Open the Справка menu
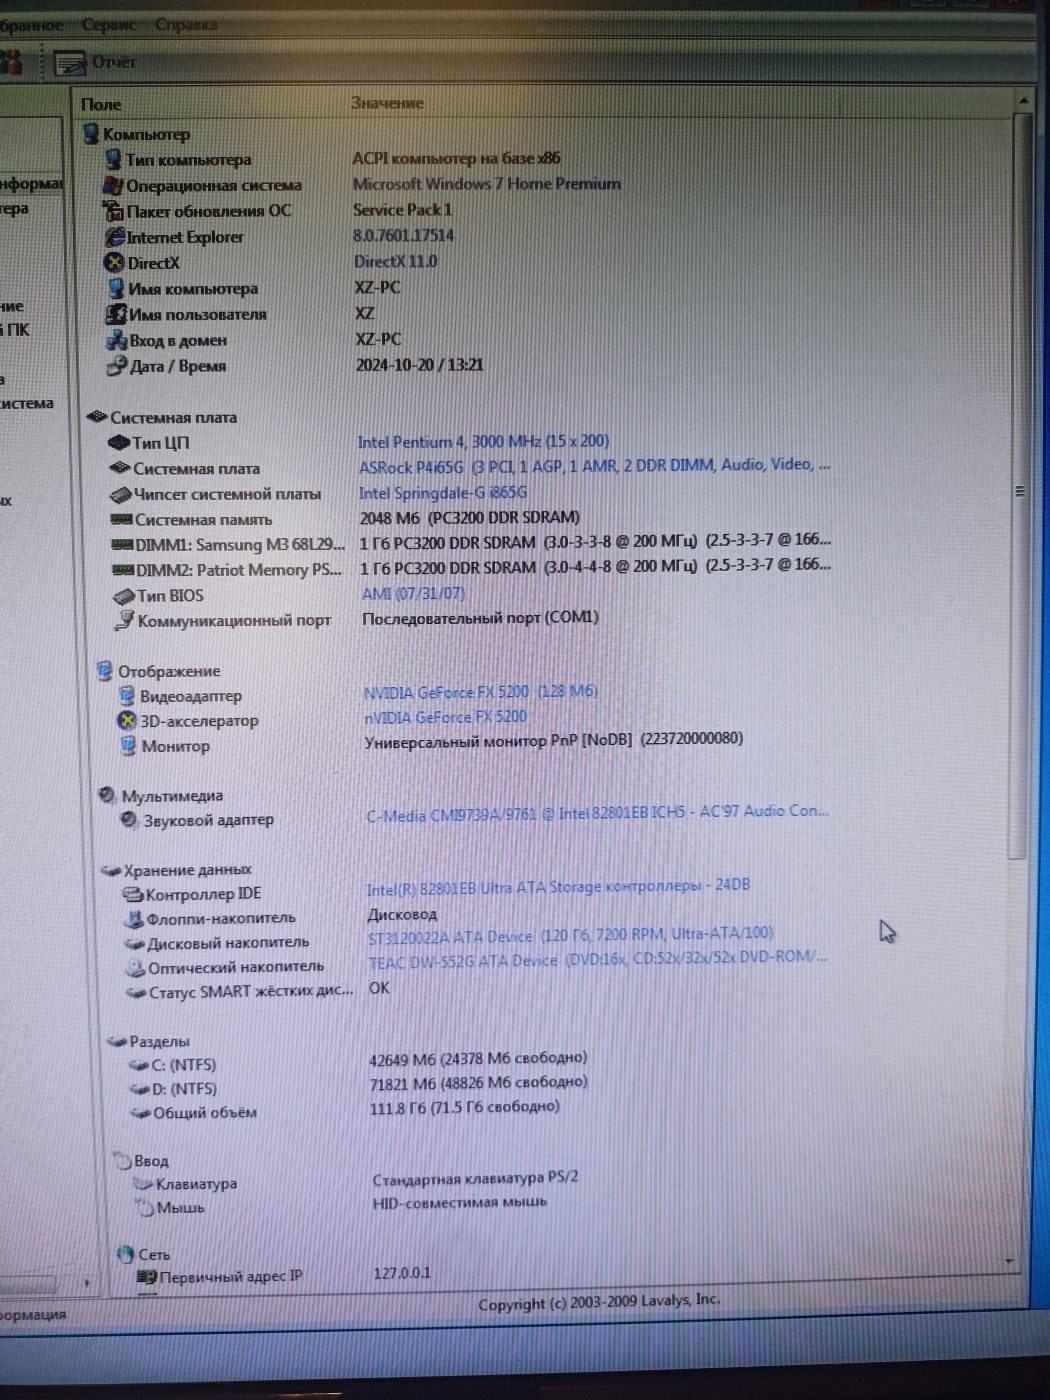 click(186, 25)
